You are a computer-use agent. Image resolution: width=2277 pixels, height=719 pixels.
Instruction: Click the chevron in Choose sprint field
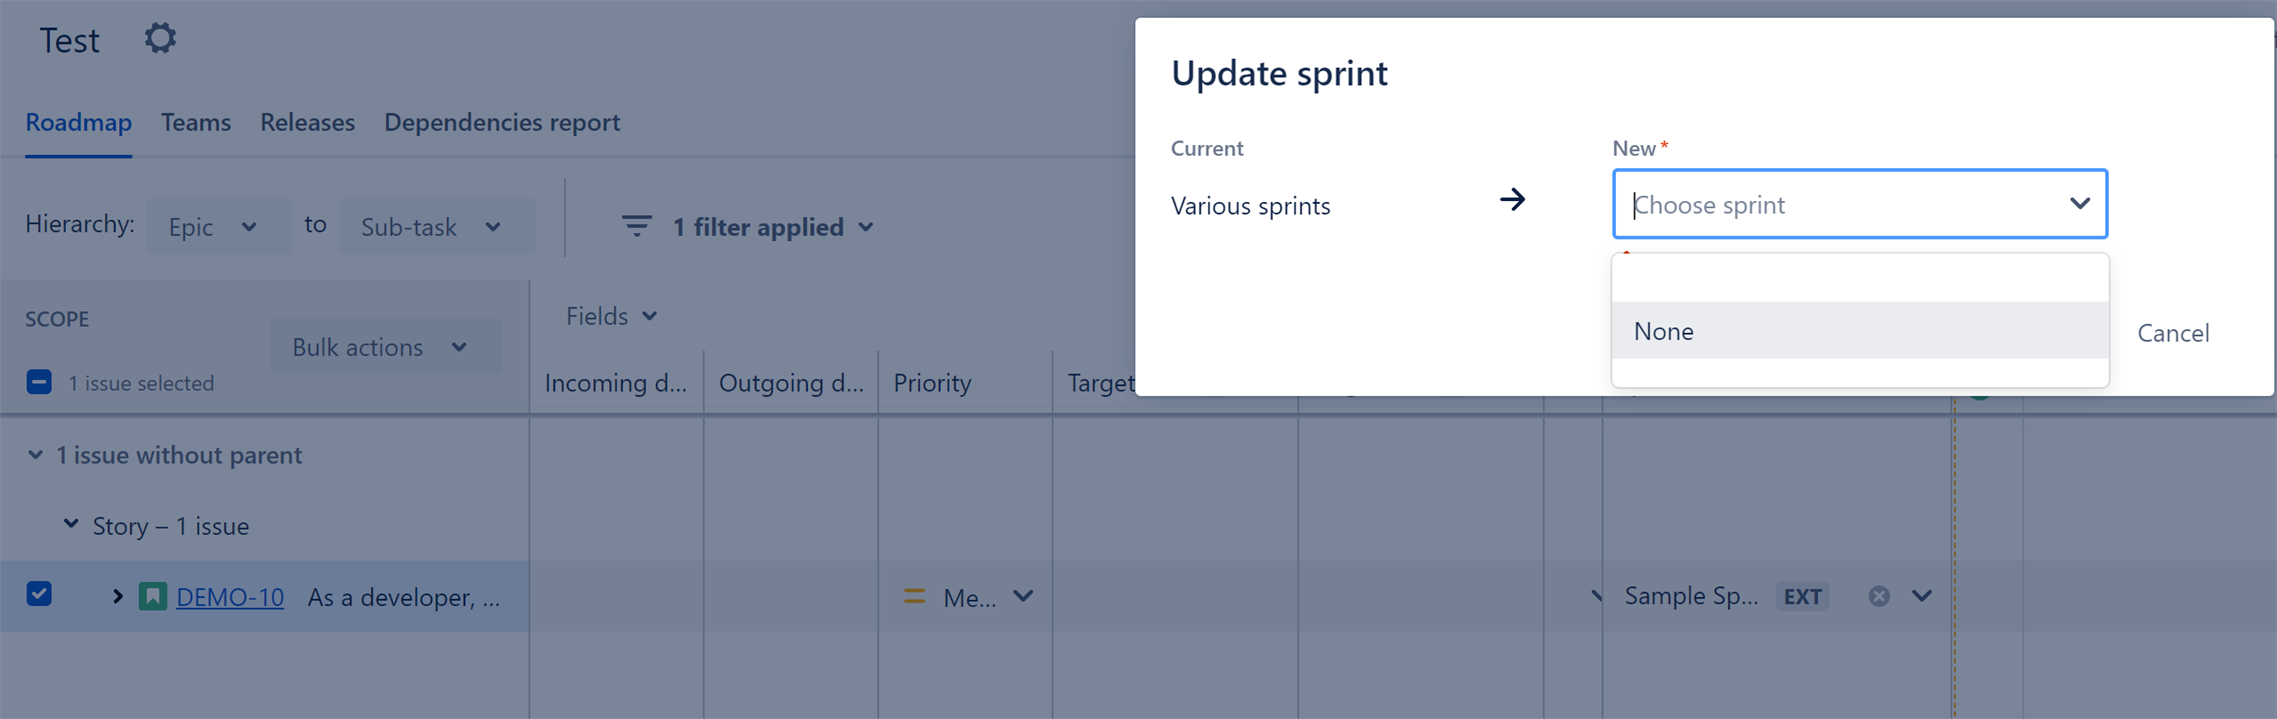[x=2080, y=203]
